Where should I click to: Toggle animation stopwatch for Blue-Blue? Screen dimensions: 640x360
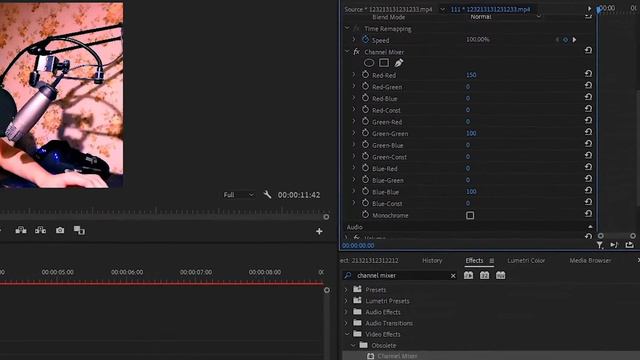[365, 191]
